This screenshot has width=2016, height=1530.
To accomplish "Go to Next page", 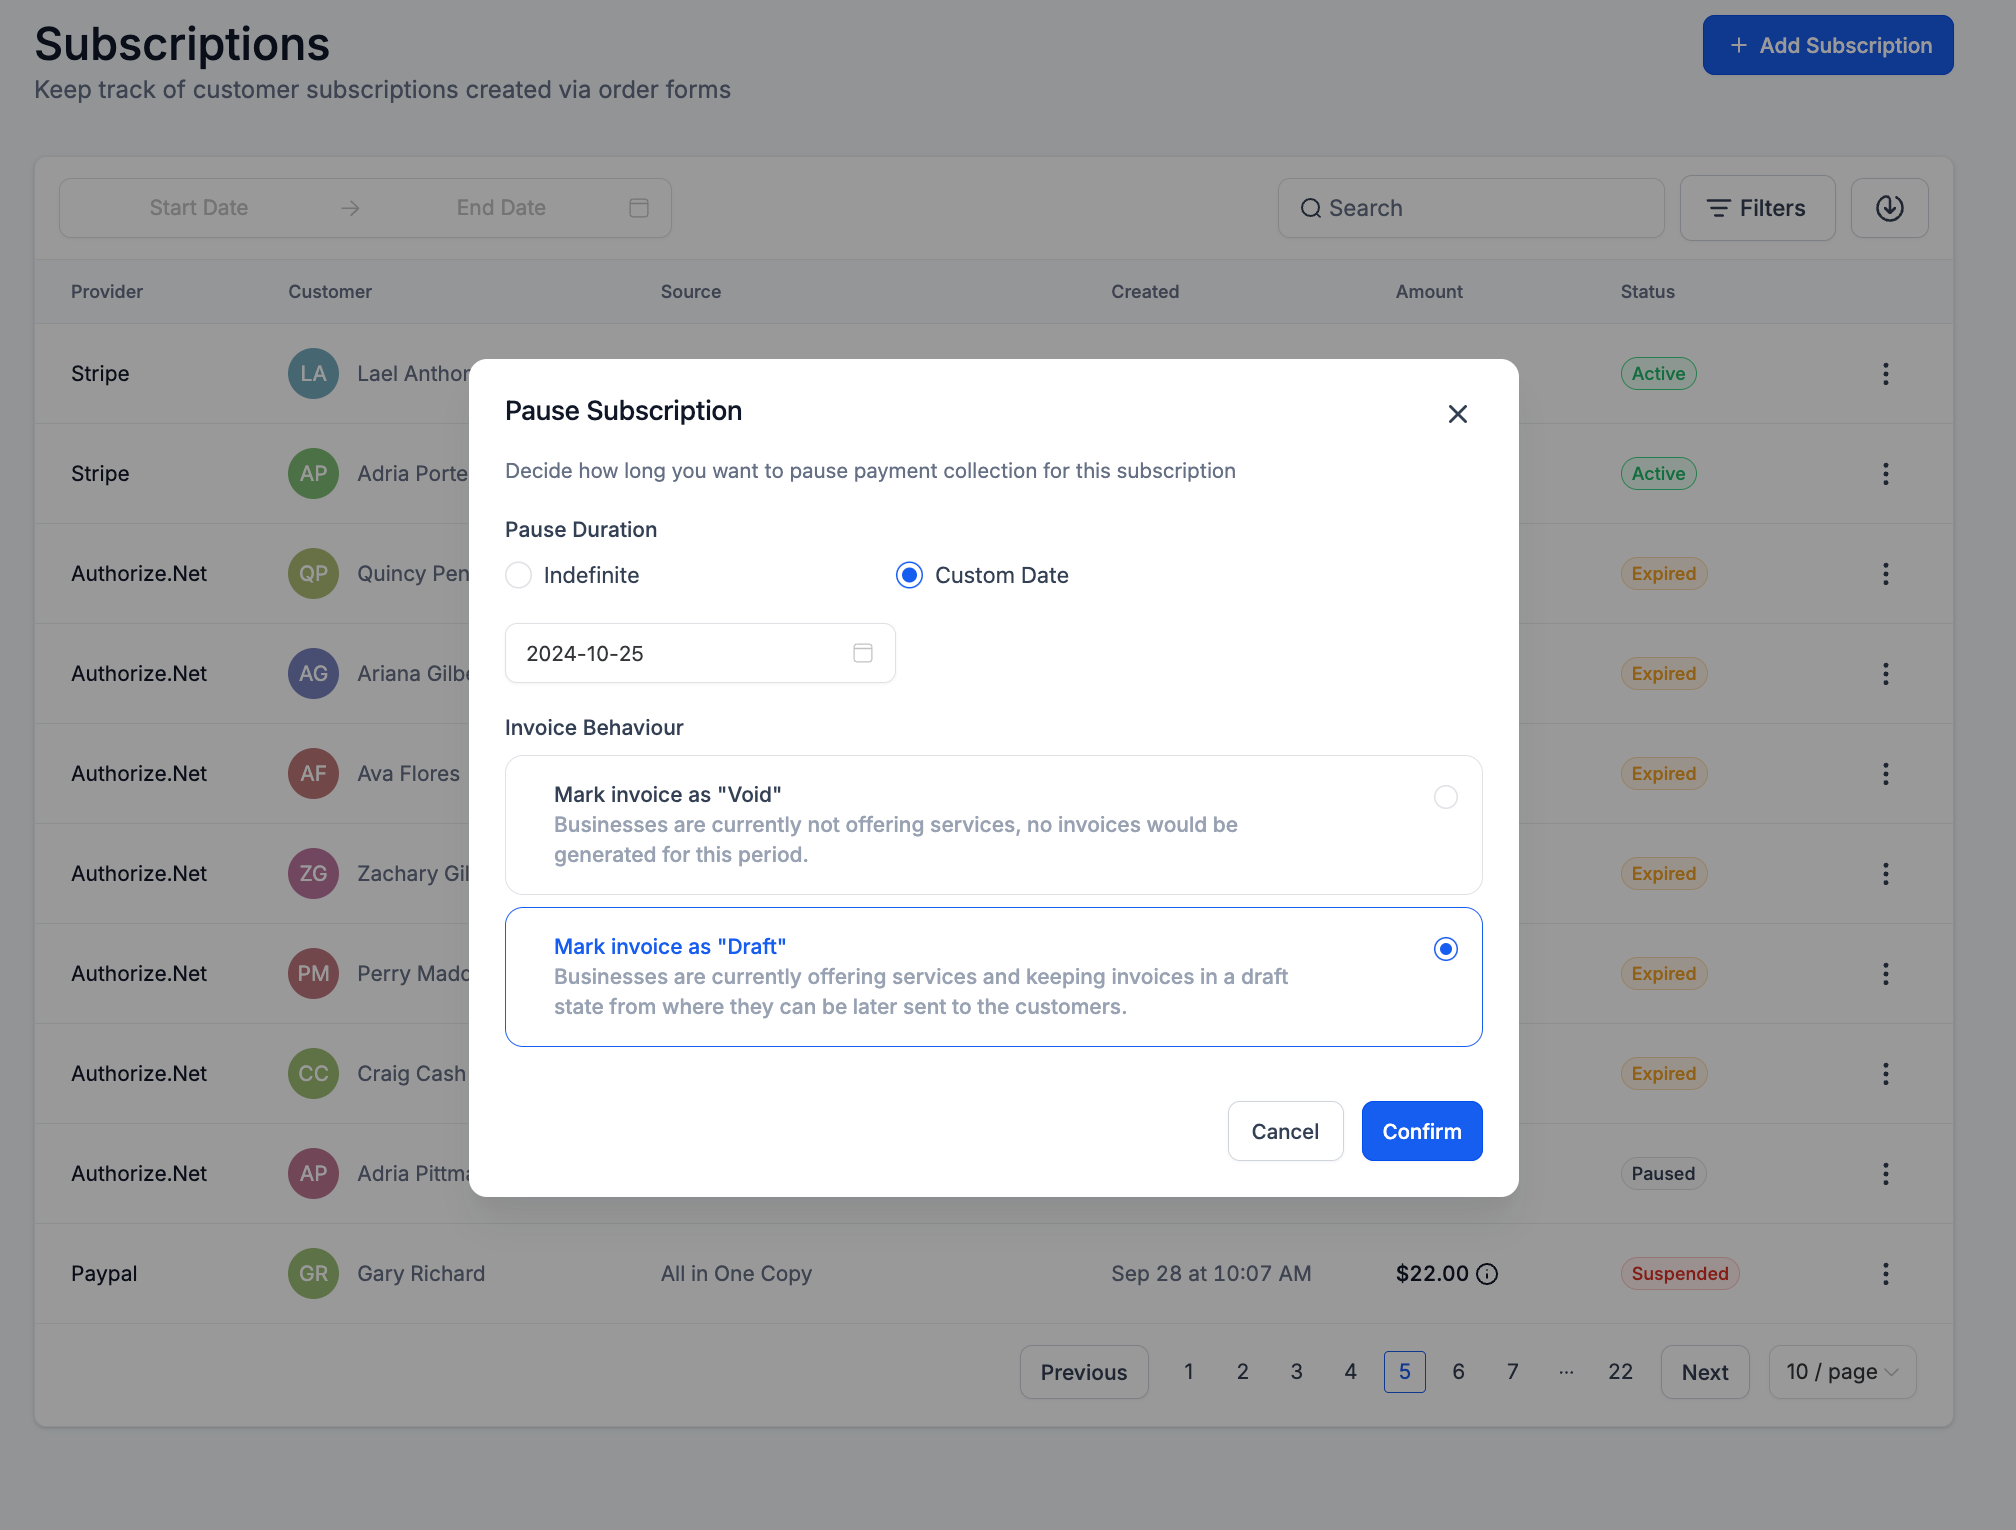I will coord(1705,1372).
